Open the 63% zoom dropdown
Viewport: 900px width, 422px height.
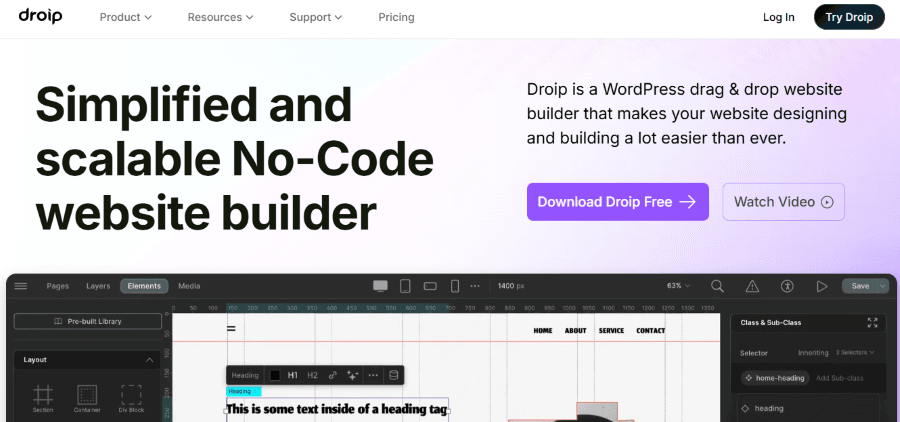(678, 286)
